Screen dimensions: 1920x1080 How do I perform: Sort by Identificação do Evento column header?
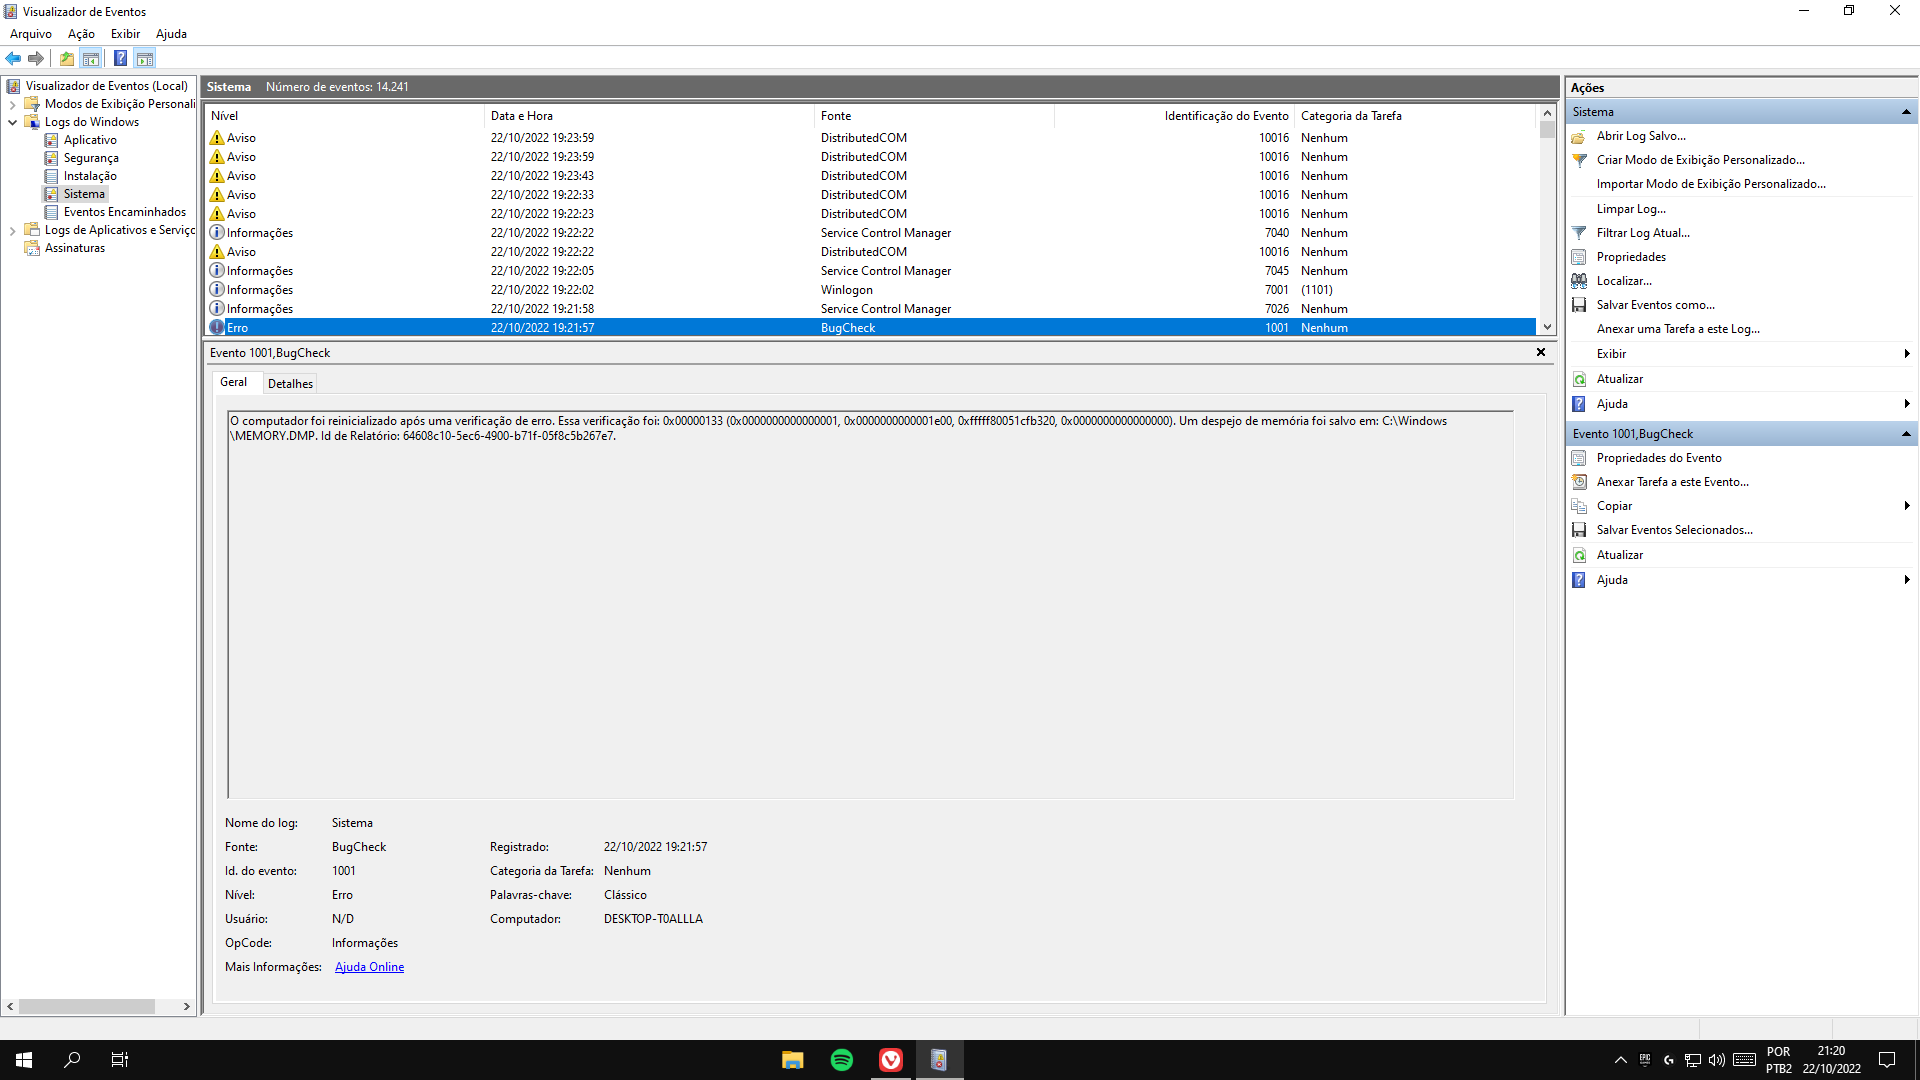1174,116
